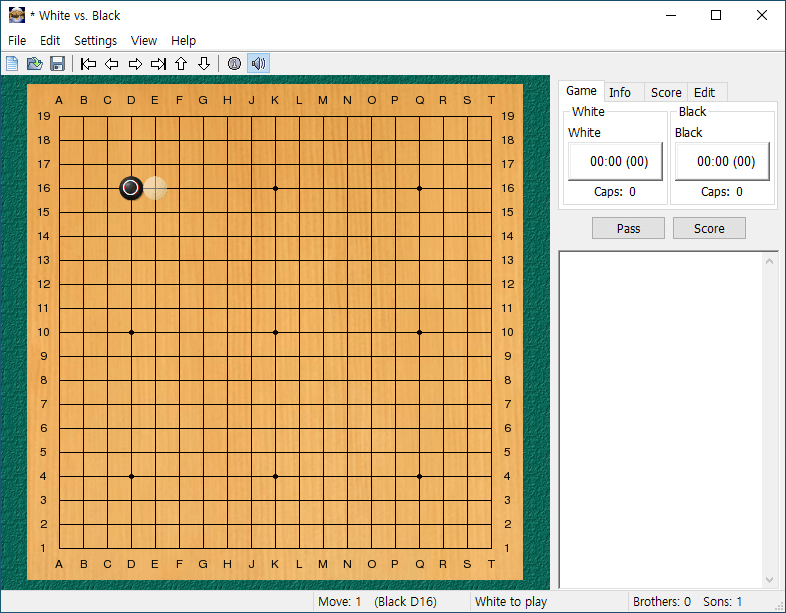
Task: Place a stone on the Q16 star point
Action: [x=420, y=188]
